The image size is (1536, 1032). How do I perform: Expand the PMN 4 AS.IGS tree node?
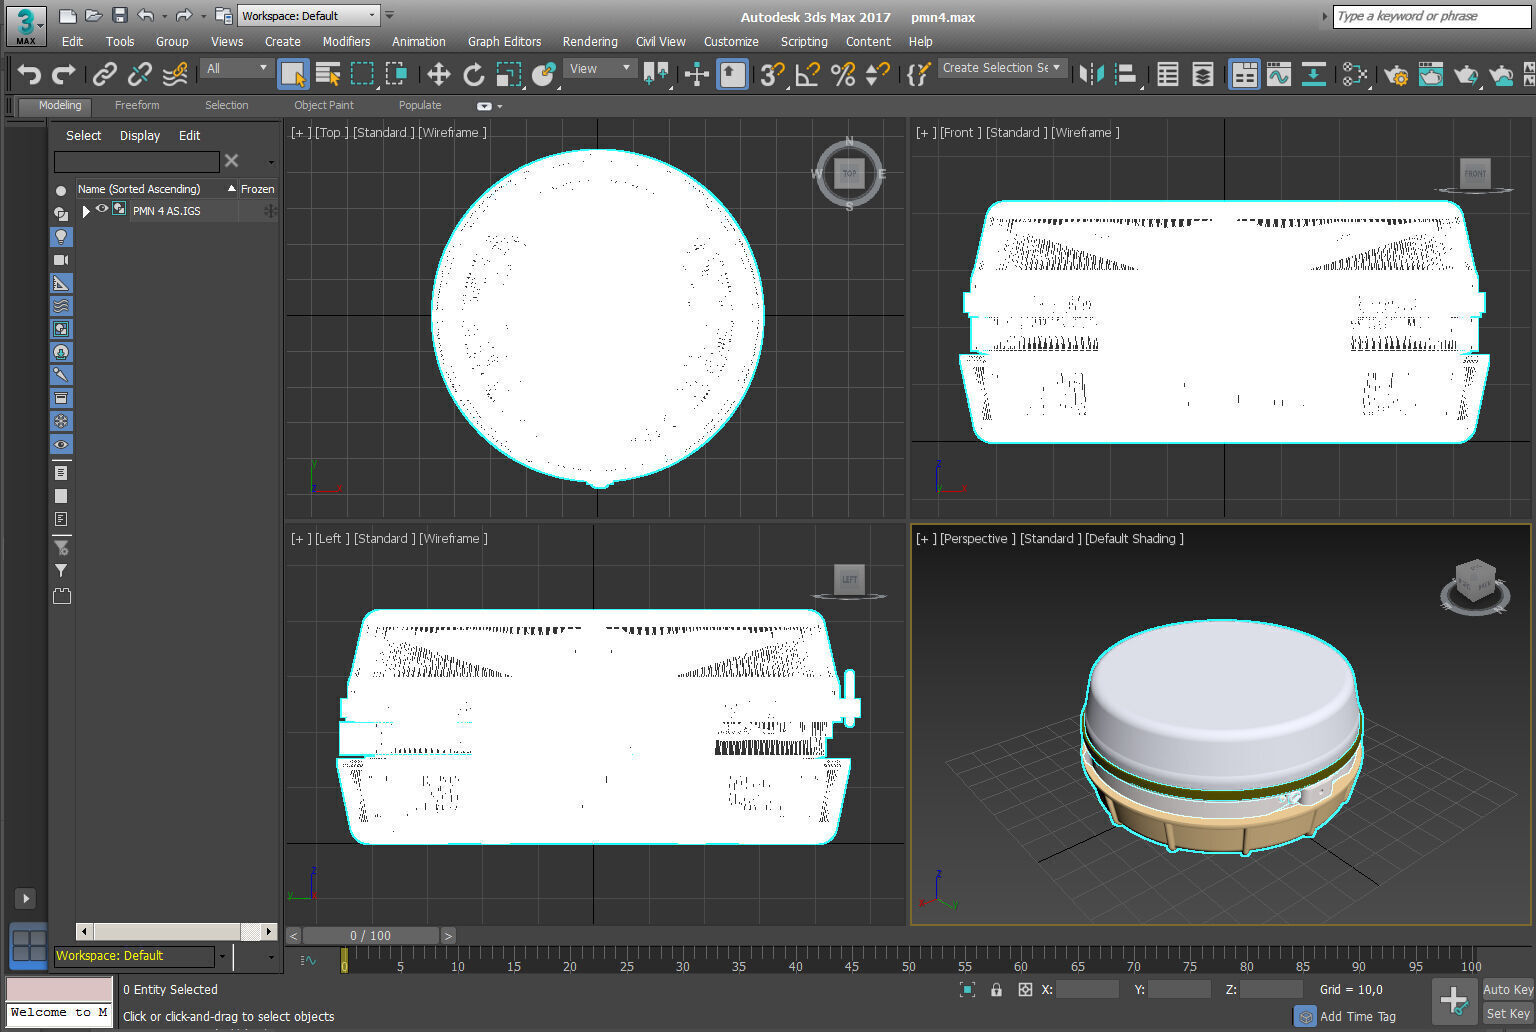86,211
